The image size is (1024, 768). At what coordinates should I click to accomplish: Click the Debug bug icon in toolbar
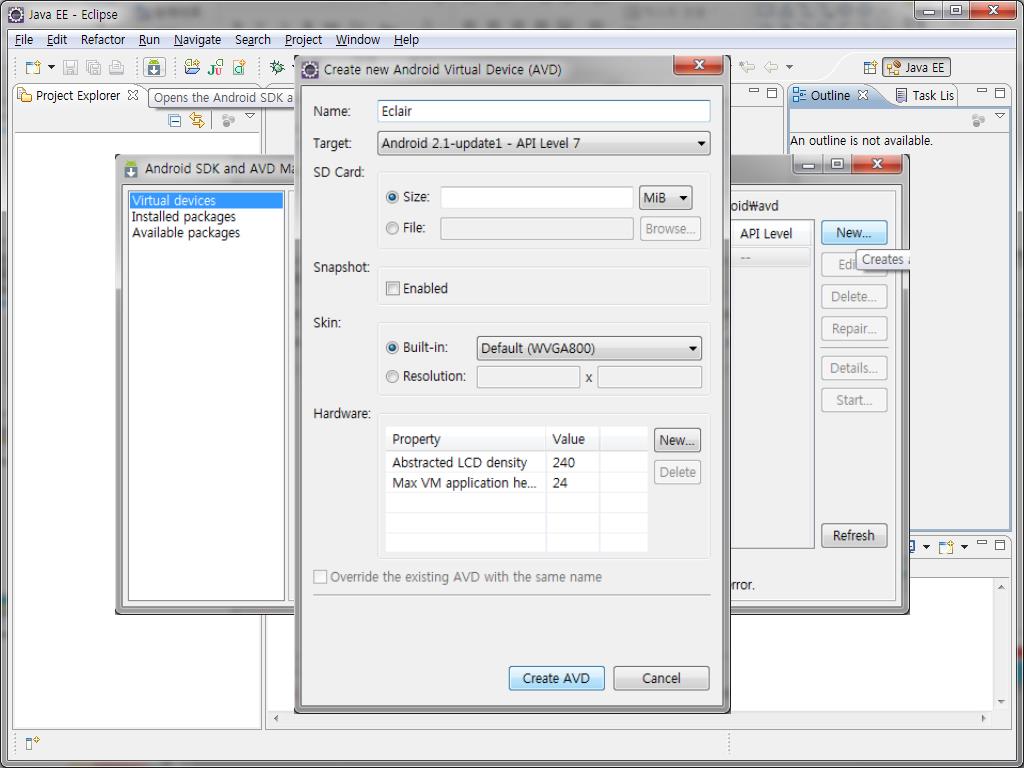278,67
